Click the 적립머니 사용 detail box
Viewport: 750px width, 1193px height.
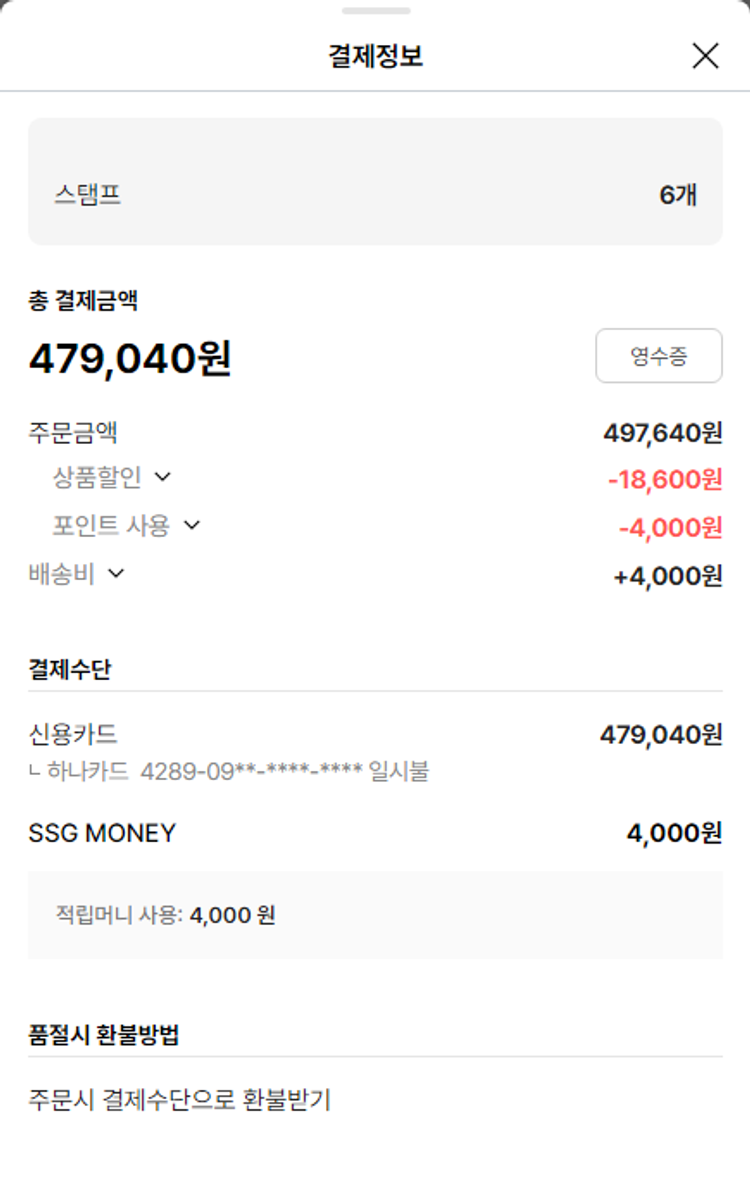[x=375, y=915]
